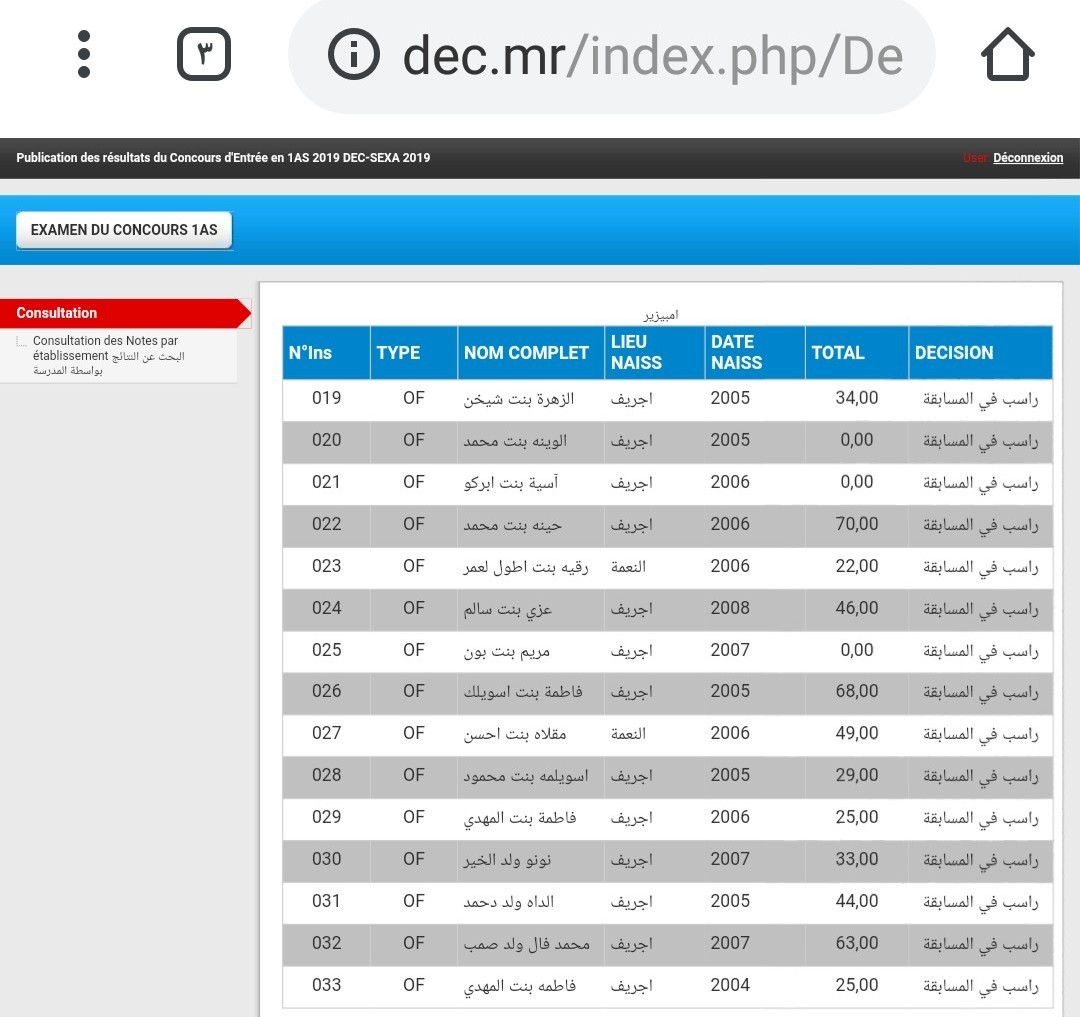This screenshot has width=1080, height=1017.
Task: Tap the browser home icon
Action: 1007,54
